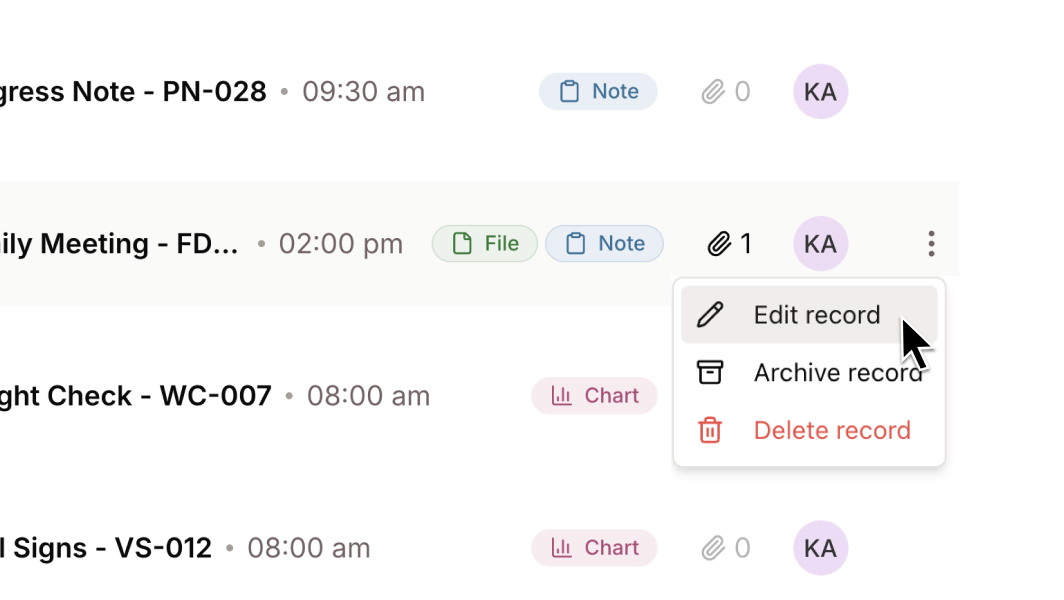The height and width of the screenshot is (600, 1064).
Task: Click the green File tag
Action: (485, 244)
